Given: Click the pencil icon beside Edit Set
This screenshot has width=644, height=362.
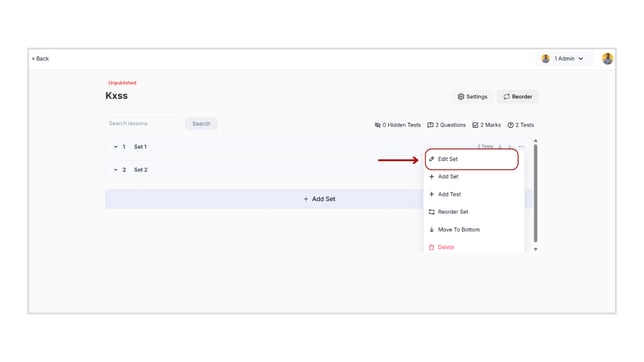Looking at the screenshot, I should pos(432,159).
